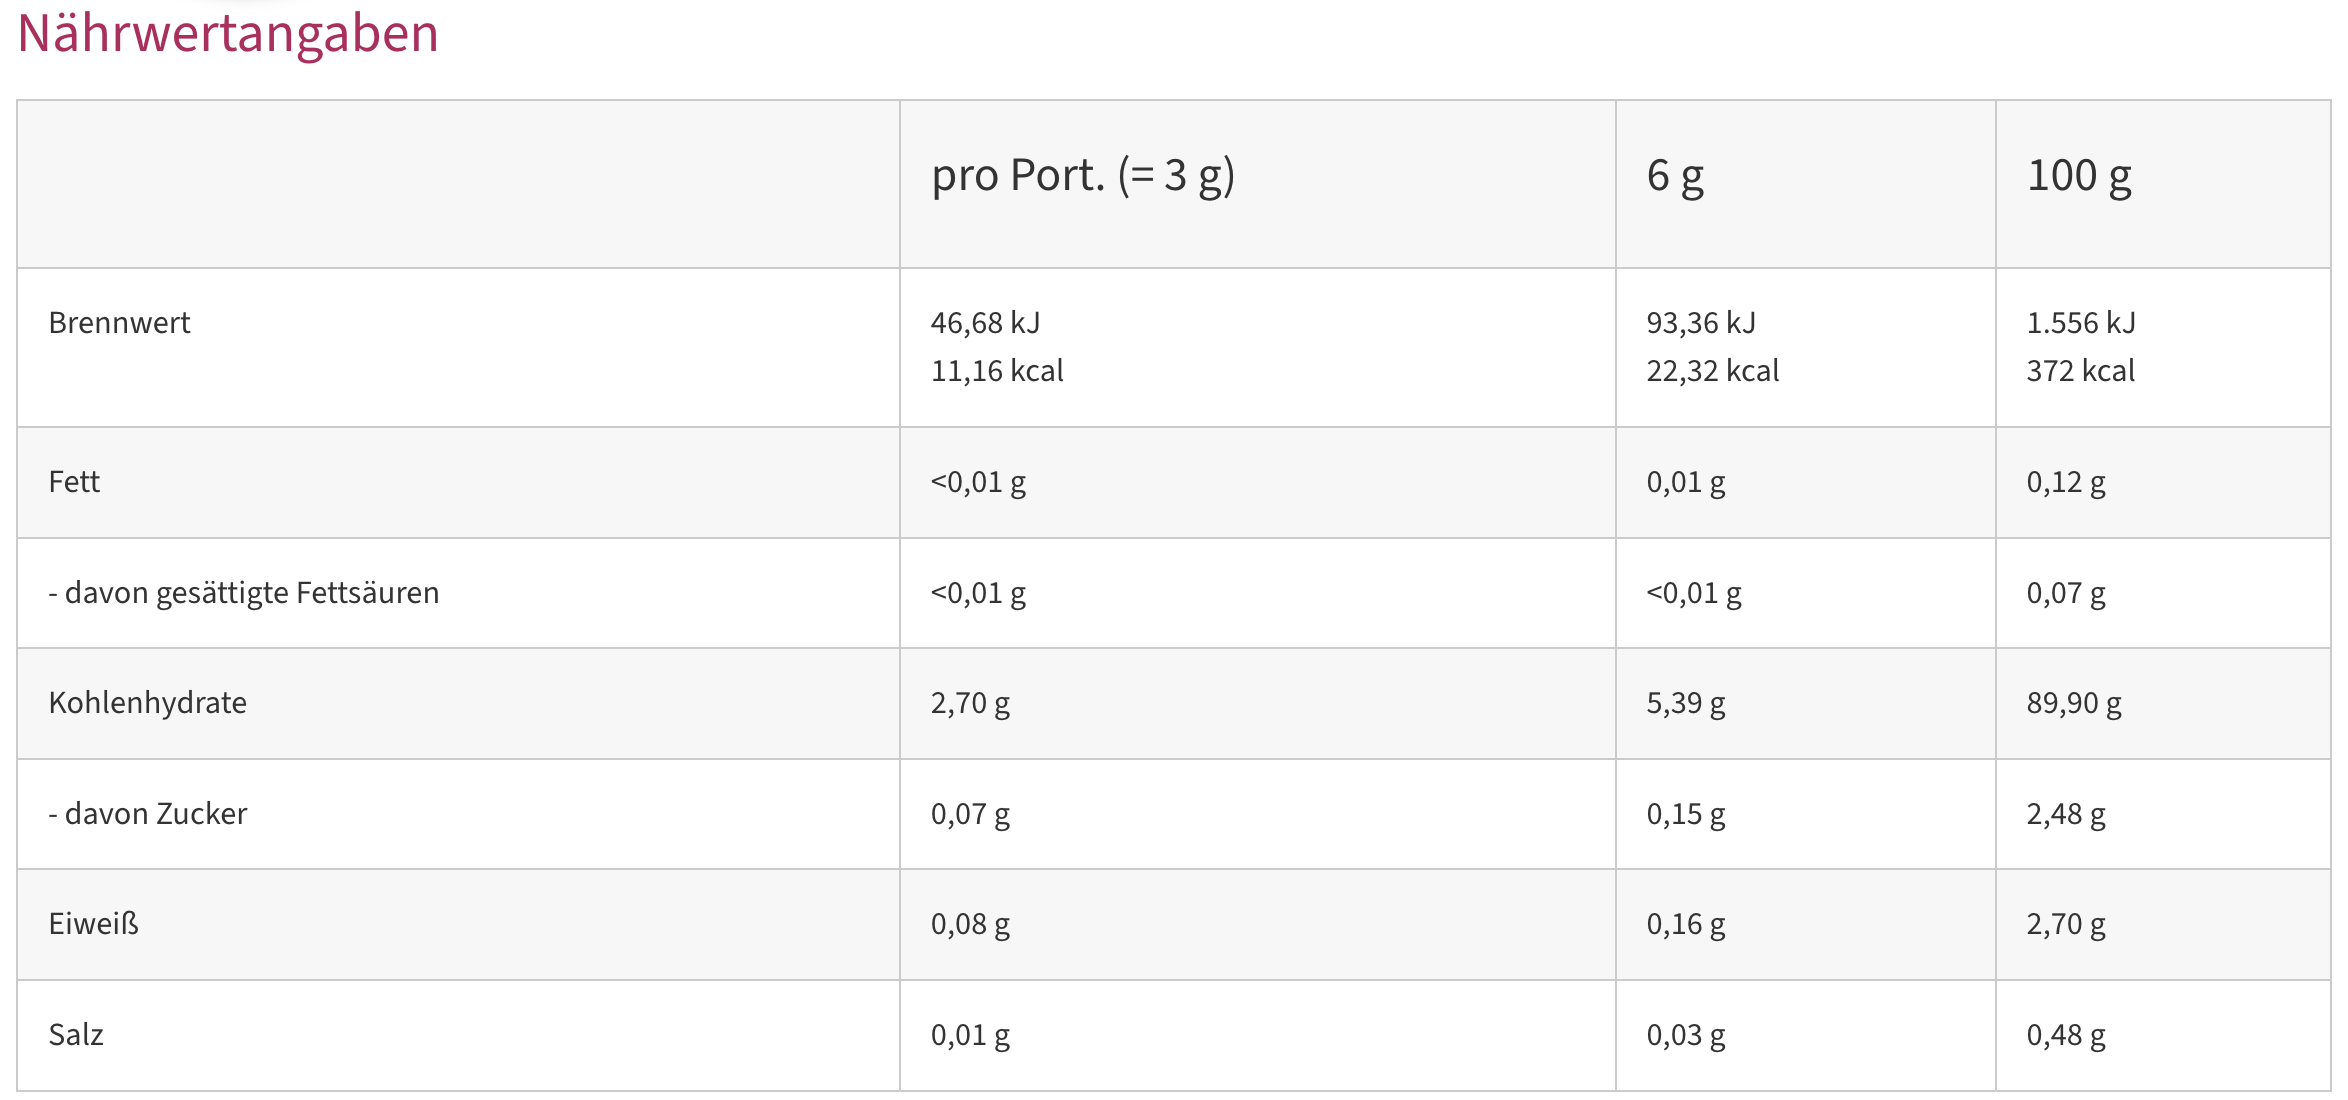Click the Nährwertangaben heading

click(228, 33)
